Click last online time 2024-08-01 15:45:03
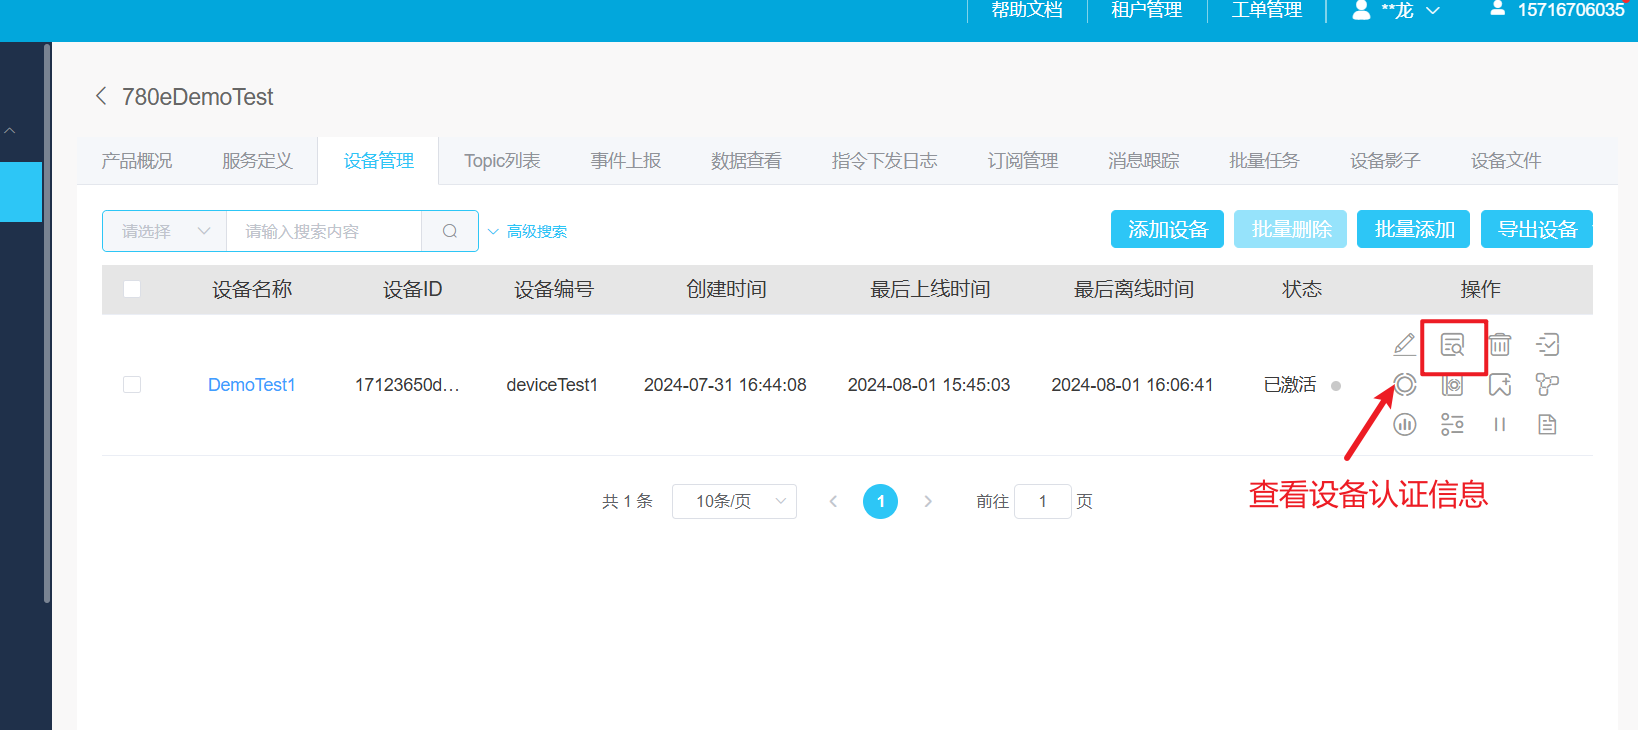1638x730 pixels. [929, 385]
